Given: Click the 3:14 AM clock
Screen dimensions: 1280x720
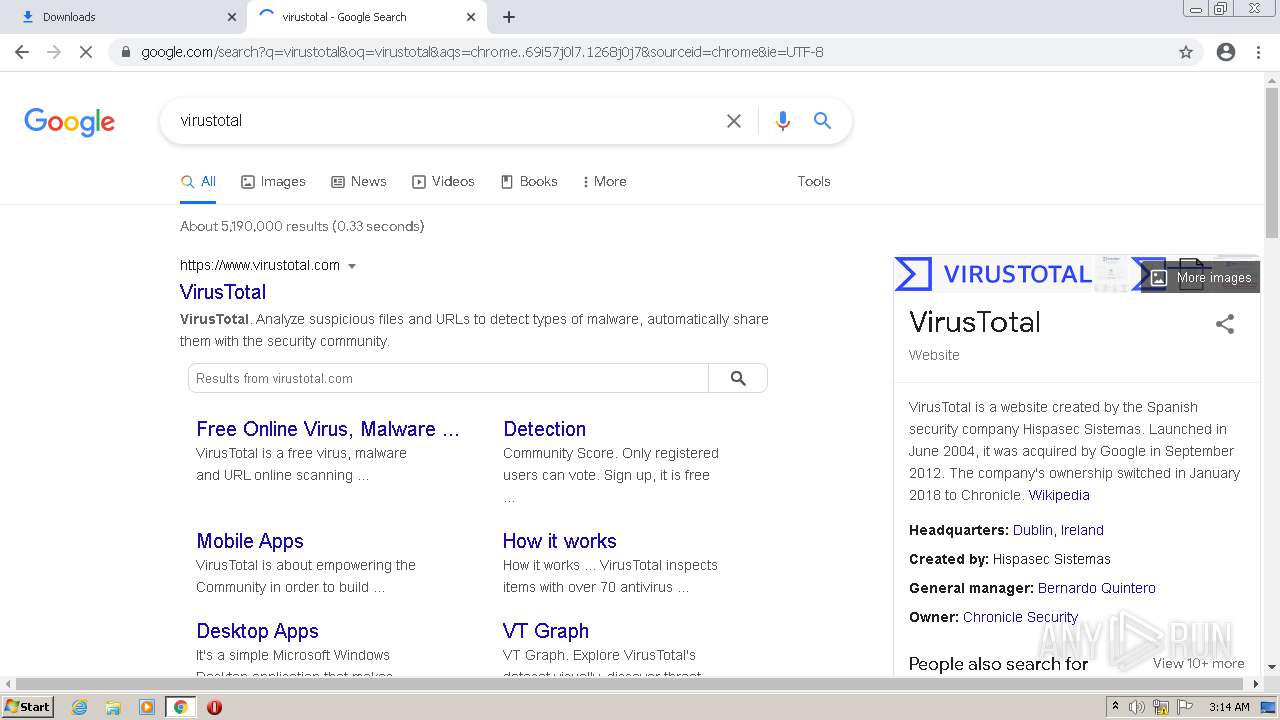Looking at the screenshot, I should pyautogui.click(x=1229, y=707).
